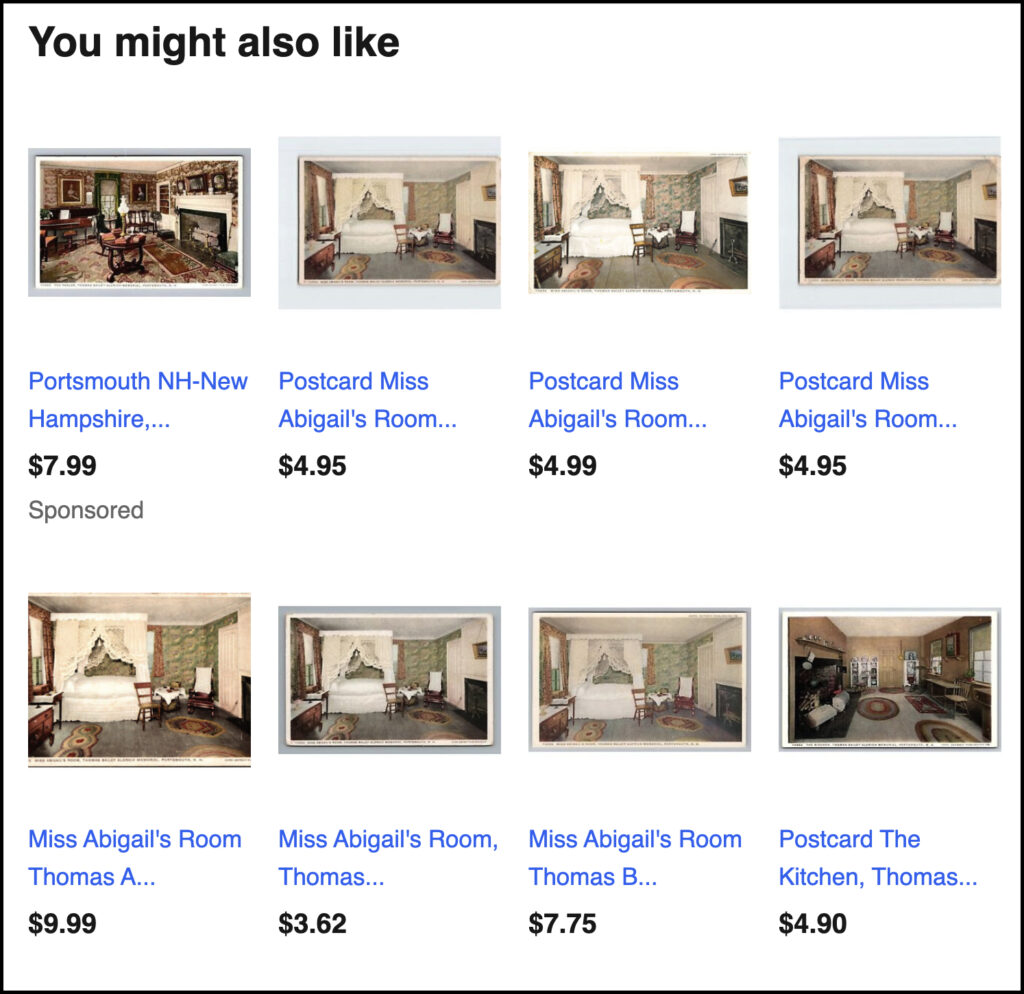Open the thumbnail of the $4.99 postcard
This screenshot has height=994, width=1024.
pyautogui.click(x=639, y=222)
